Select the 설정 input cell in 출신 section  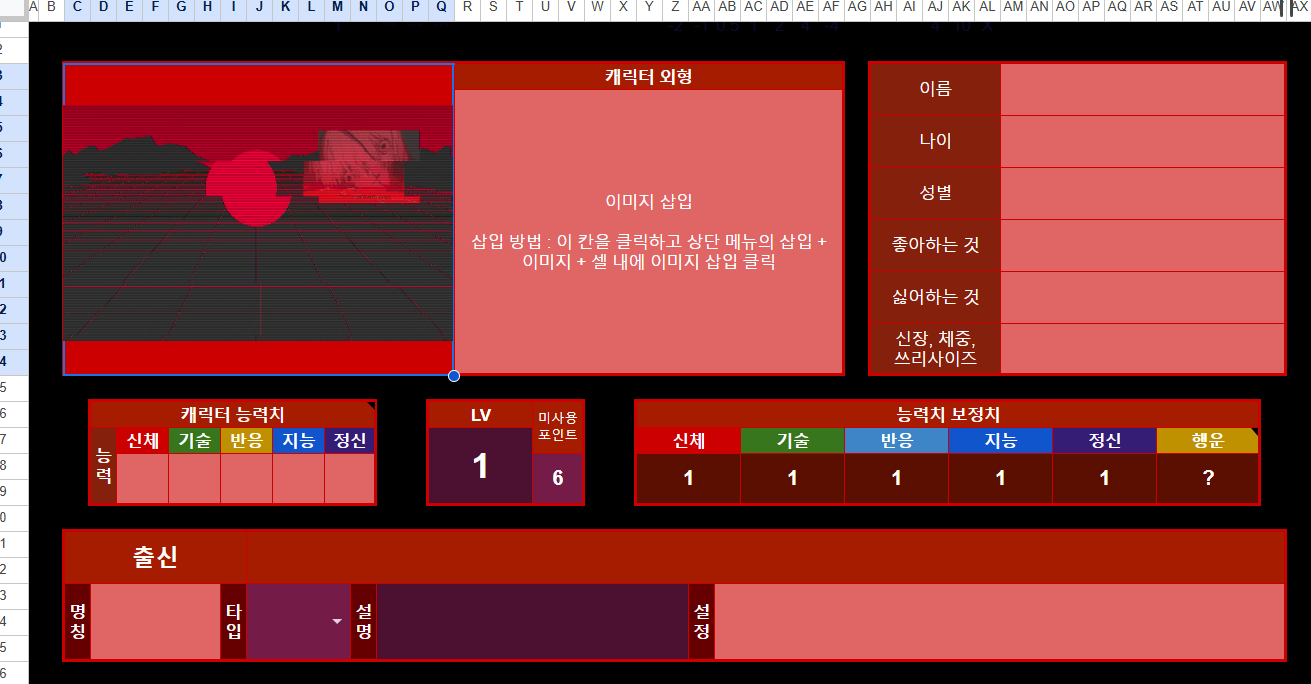click(999, 622)
